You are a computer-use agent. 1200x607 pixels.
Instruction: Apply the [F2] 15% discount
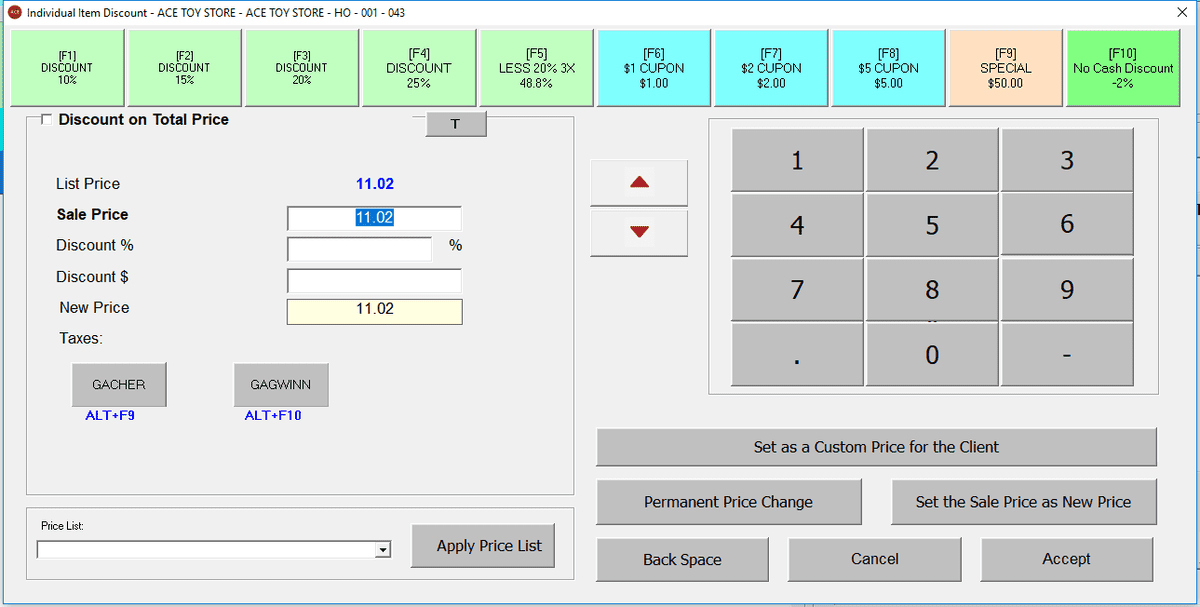coord(184,68)
